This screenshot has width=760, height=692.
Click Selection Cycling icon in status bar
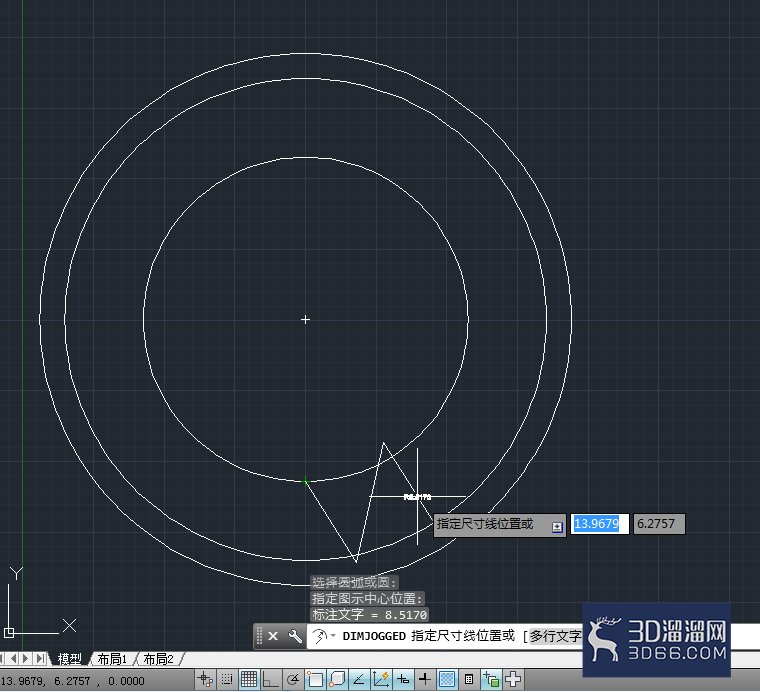click(491, 679)
